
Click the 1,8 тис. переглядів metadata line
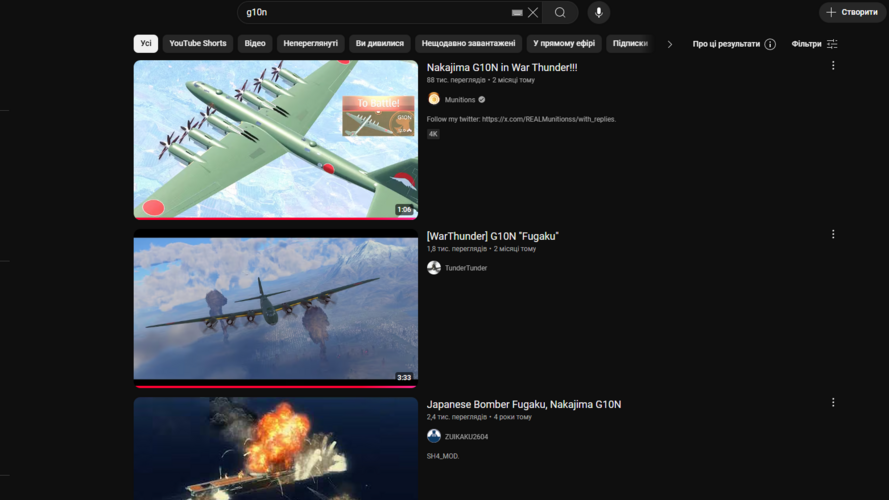pyautogui.click(x=481, y=248)
